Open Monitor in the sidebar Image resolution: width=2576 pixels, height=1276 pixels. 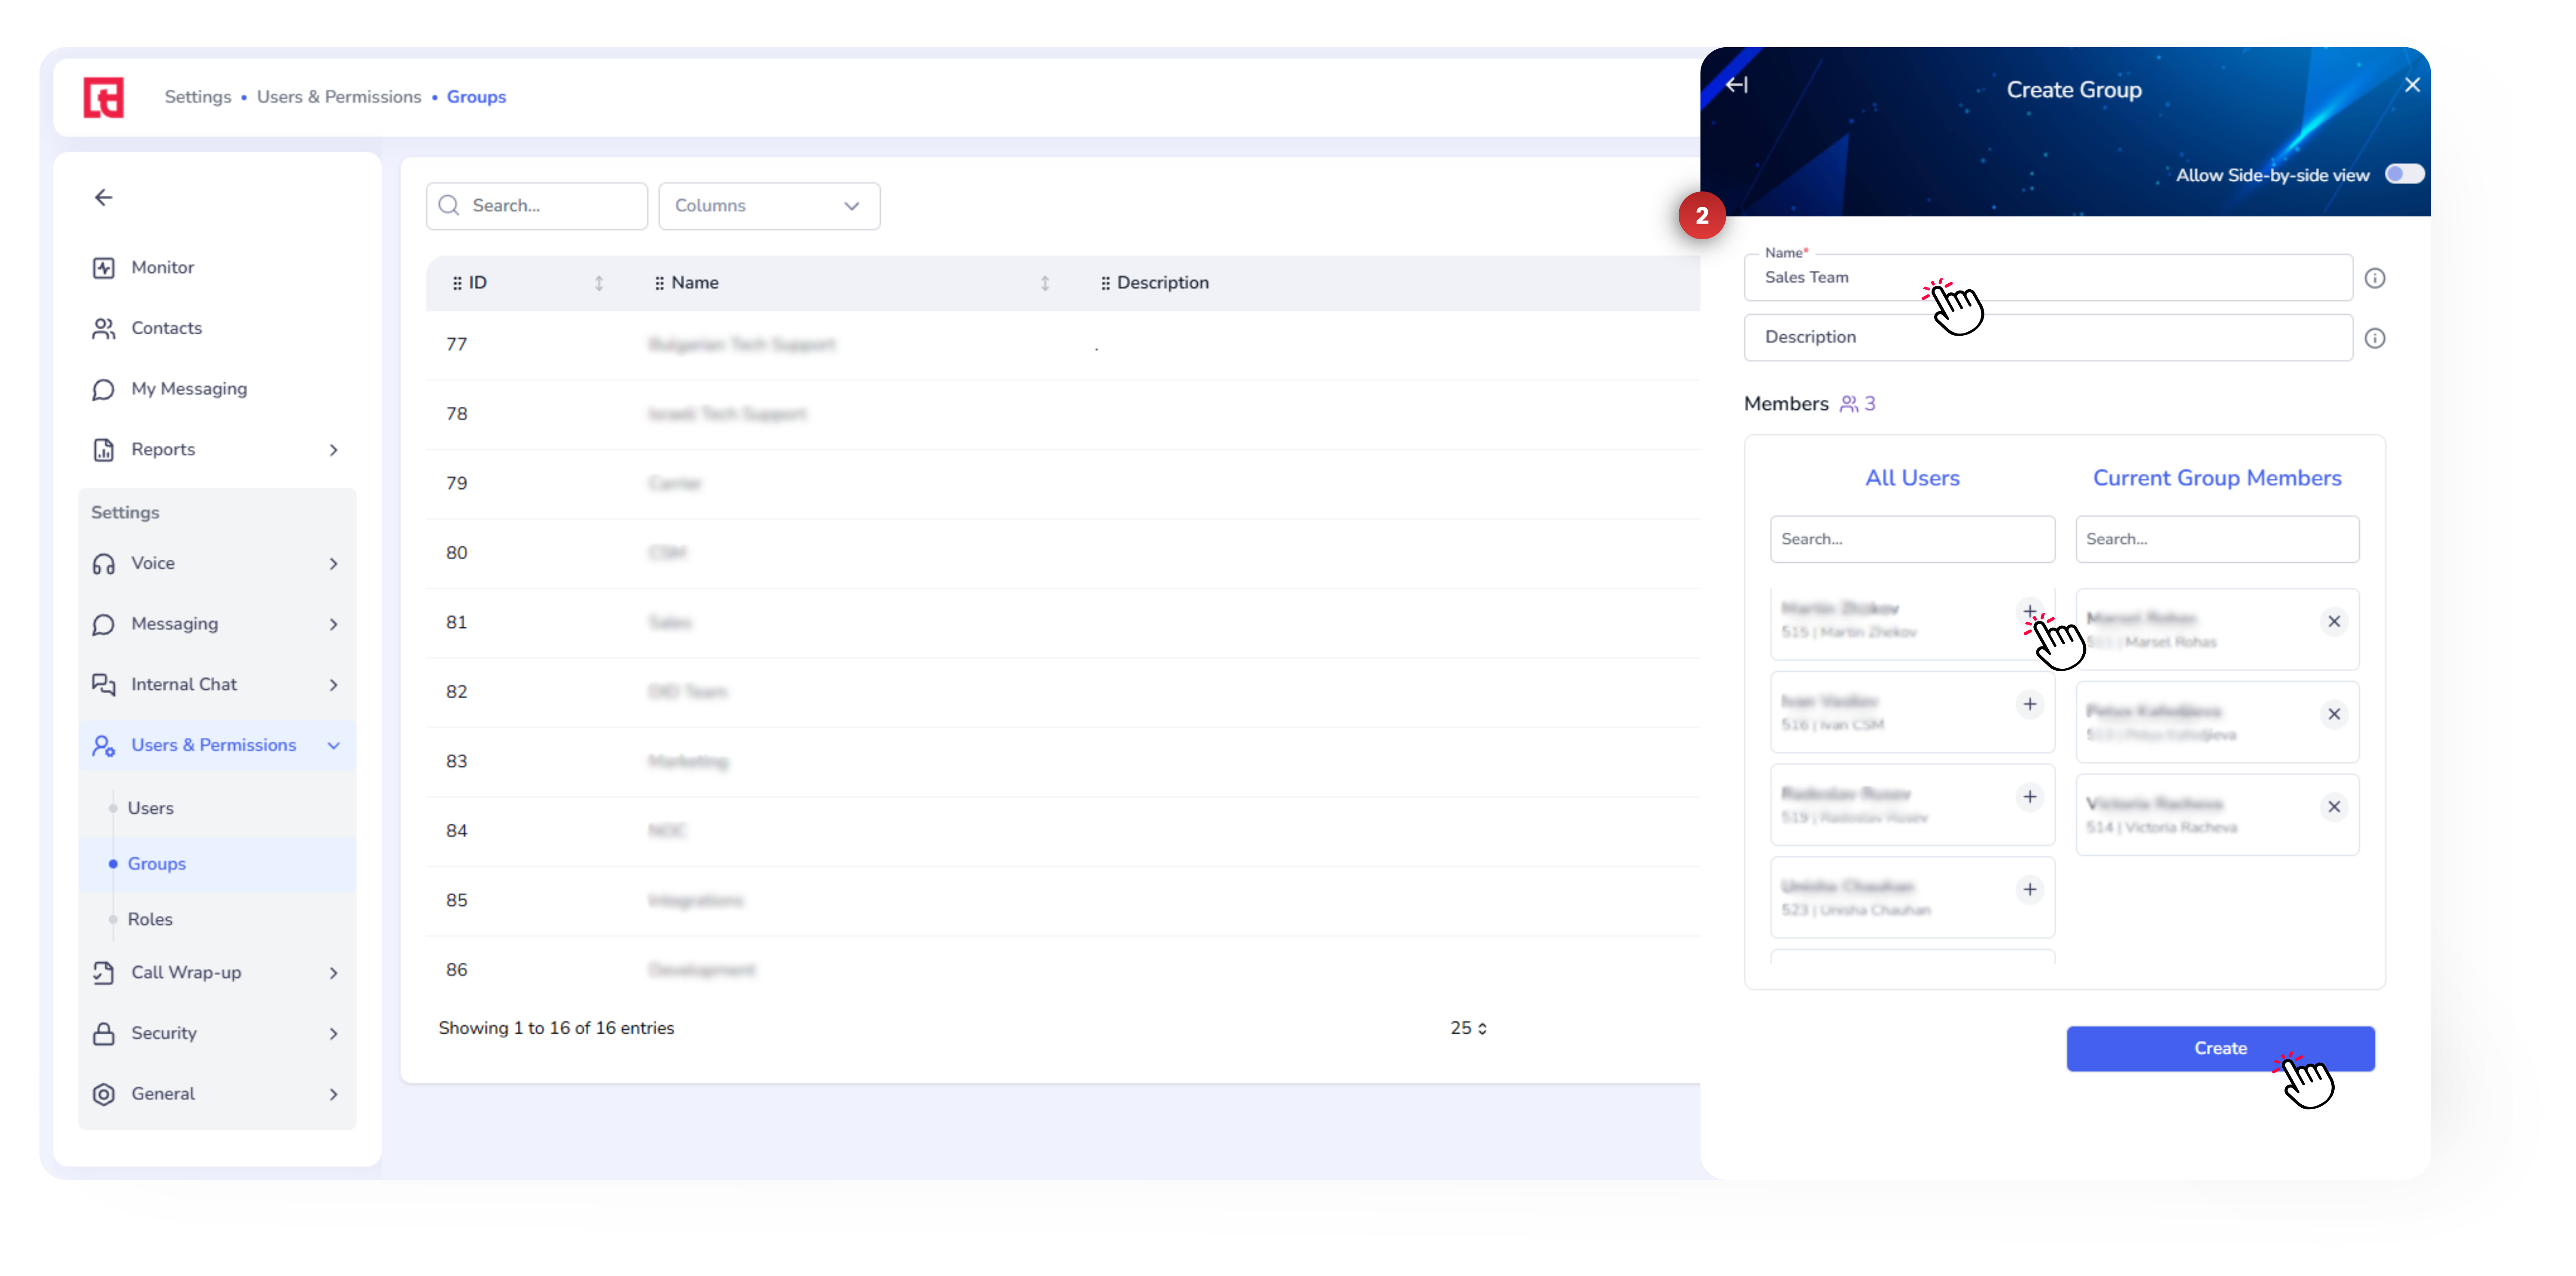(x=162, y=267)
